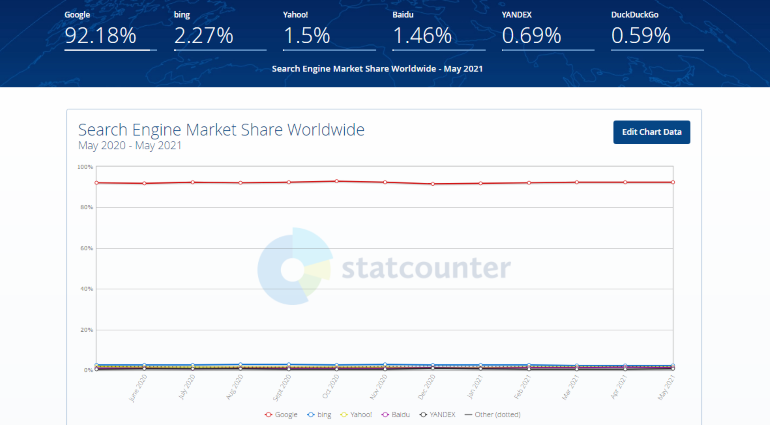
Task: Click the Nov 2020 x-axis label
Action: coord(379,387)
